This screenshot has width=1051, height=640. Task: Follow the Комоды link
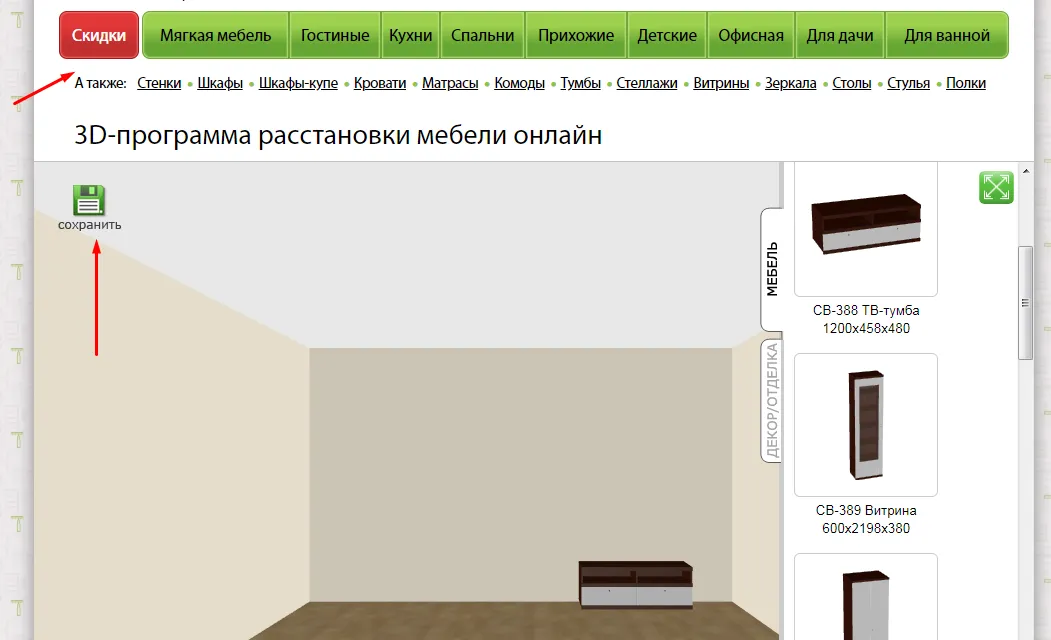[519, 83]
